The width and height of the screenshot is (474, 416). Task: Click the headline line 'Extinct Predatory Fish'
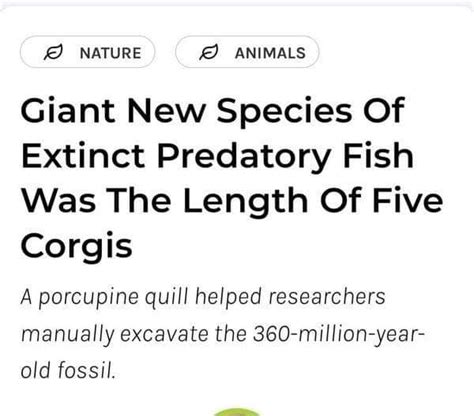coord(217,156)
